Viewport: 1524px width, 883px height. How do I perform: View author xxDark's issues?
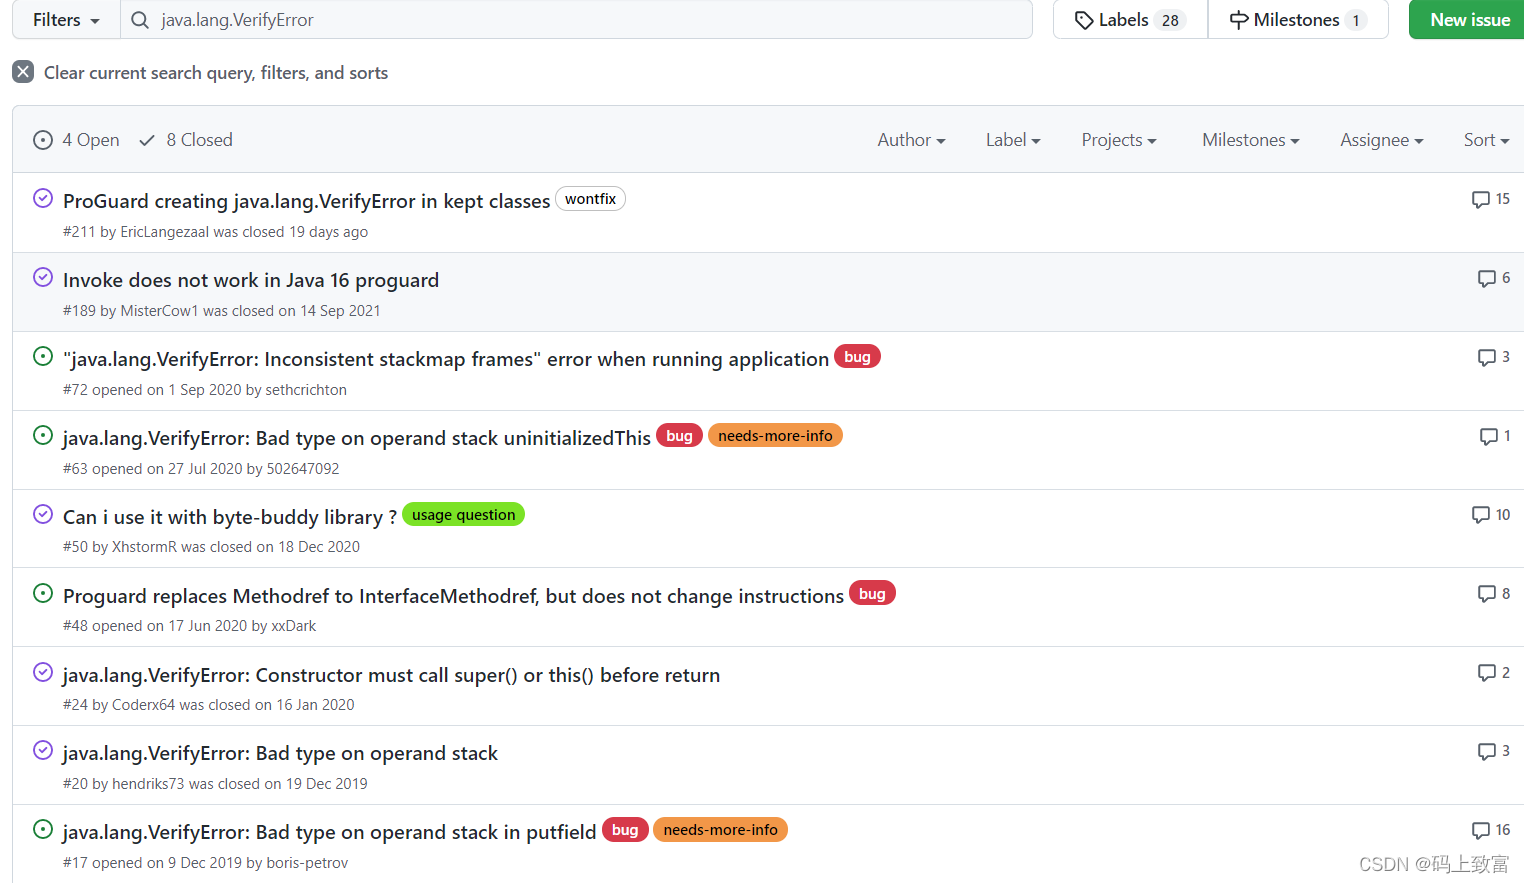click(294, 626)
